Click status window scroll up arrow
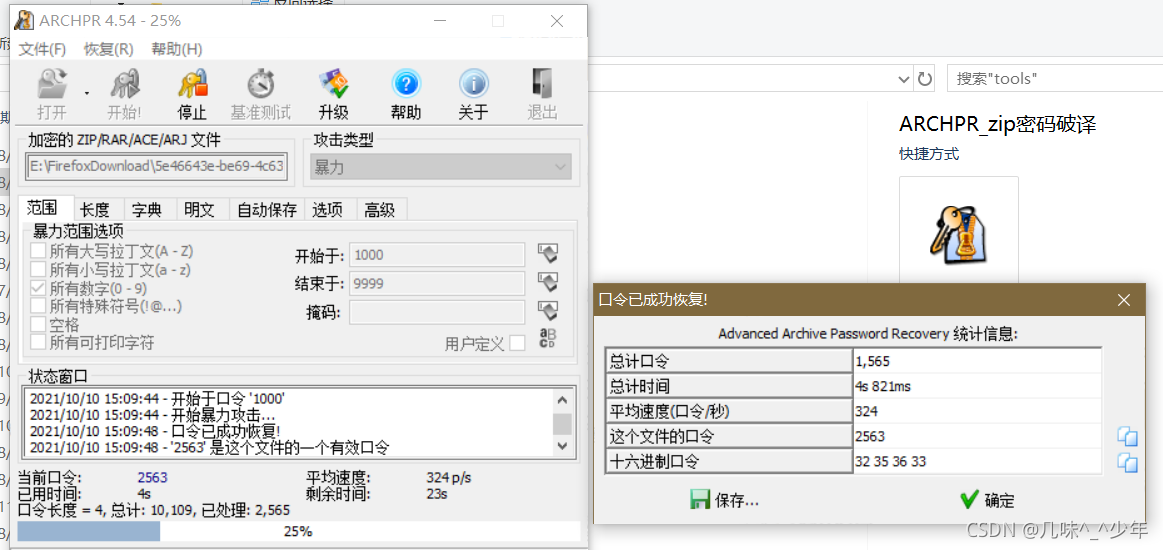The image size is (1163, 550). (563, 400)
